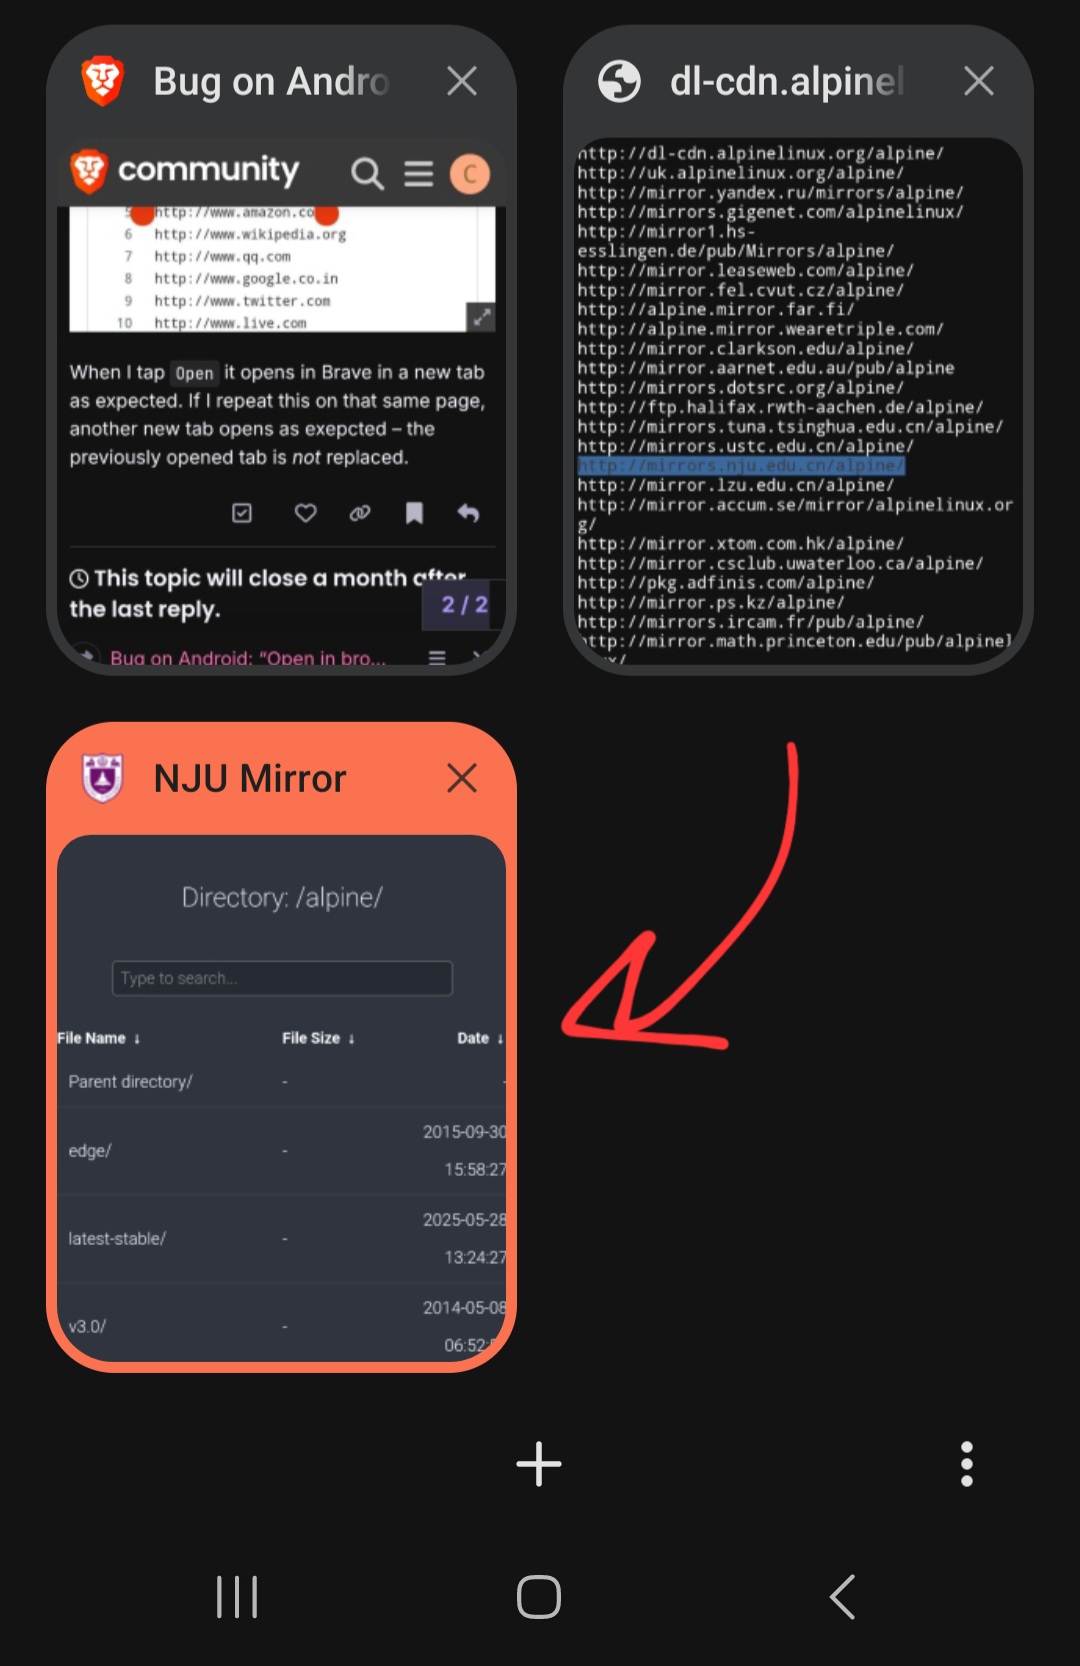Screen dimensions: 1080x1666
Task: Open a new tab with plus icon
Action: [x=539, y=1464]
